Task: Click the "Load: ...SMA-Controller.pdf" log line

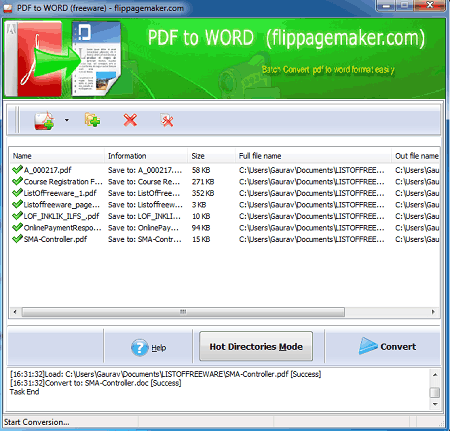Action: tap(165, 374)
